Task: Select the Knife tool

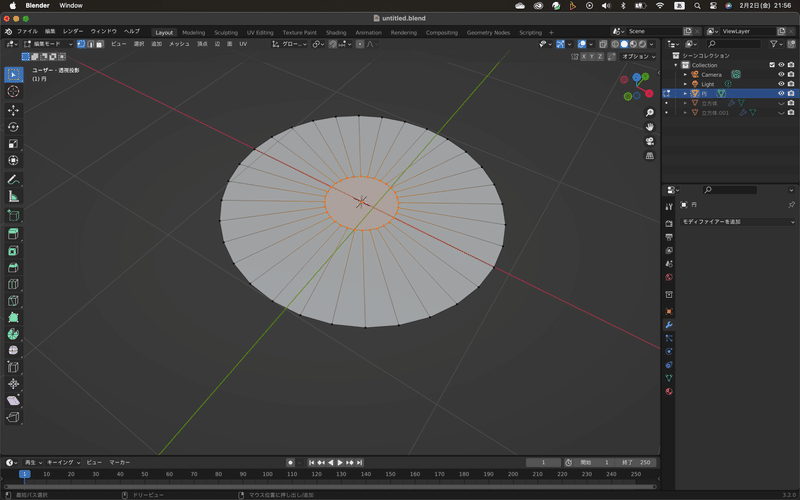Action: (x=14, y=301)
